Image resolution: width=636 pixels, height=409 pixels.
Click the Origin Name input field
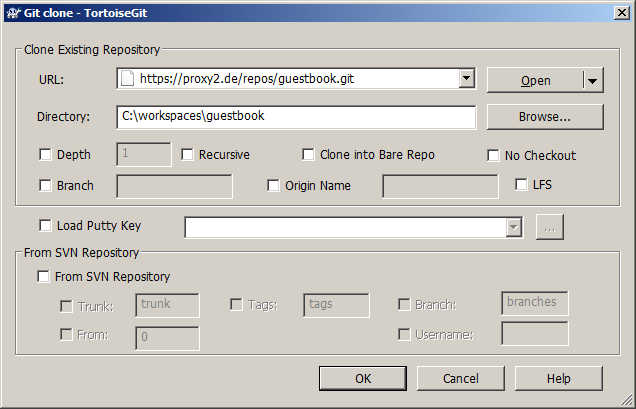coord(440,186)
